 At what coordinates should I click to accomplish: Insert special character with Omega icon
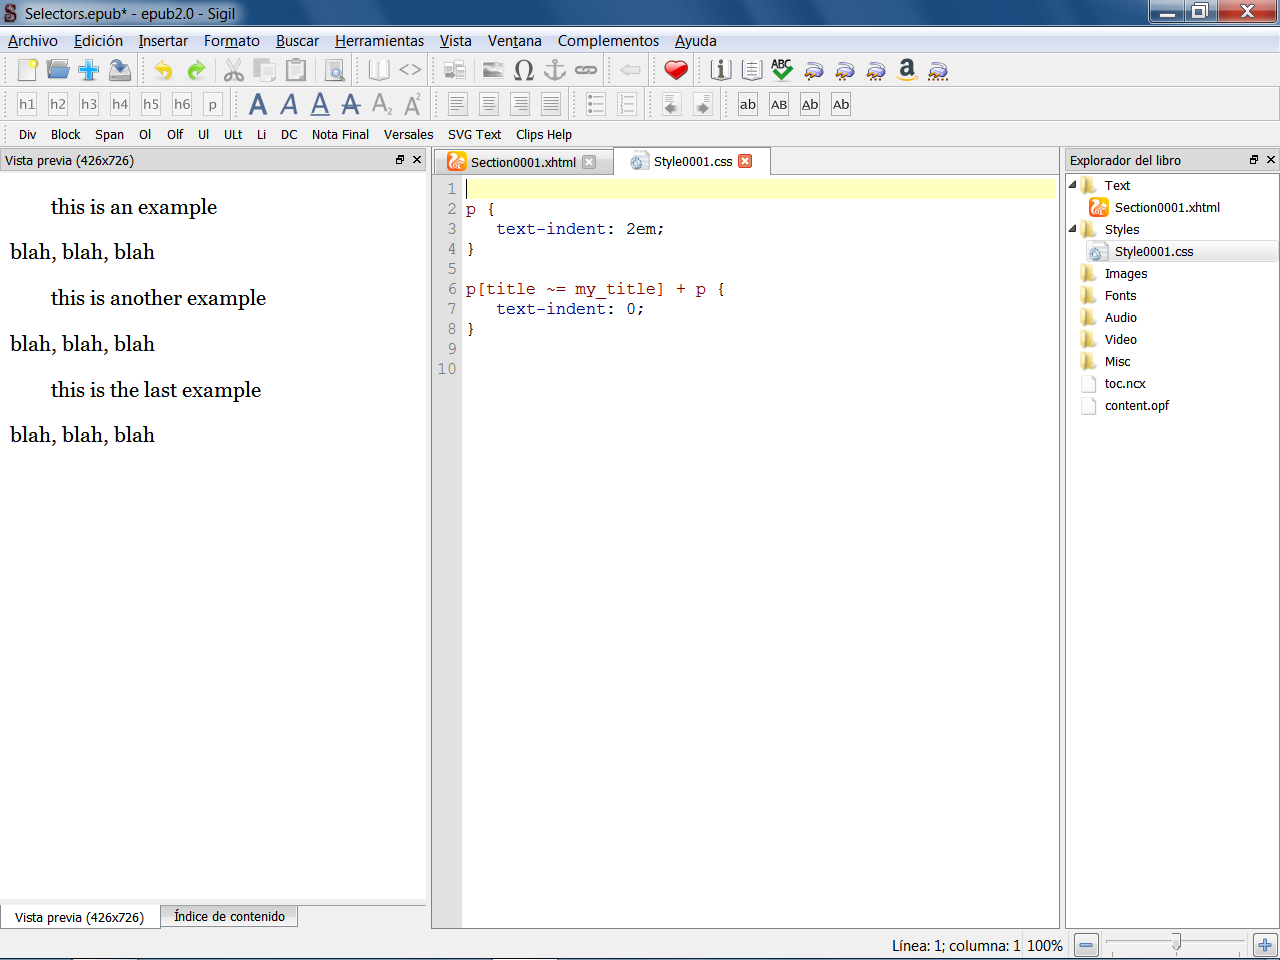click(x=524, y=70)
